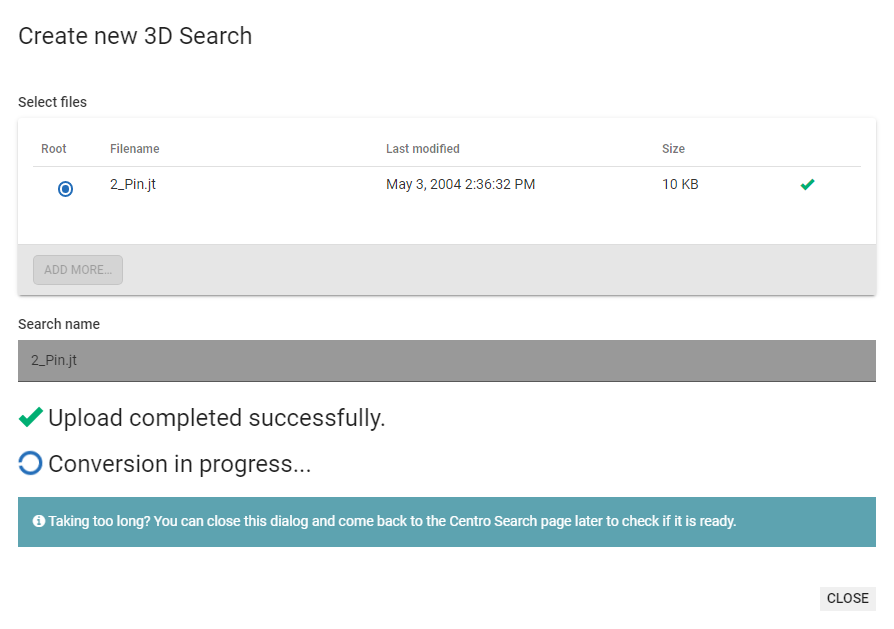Click the 'Select files' label

(52, 102)
